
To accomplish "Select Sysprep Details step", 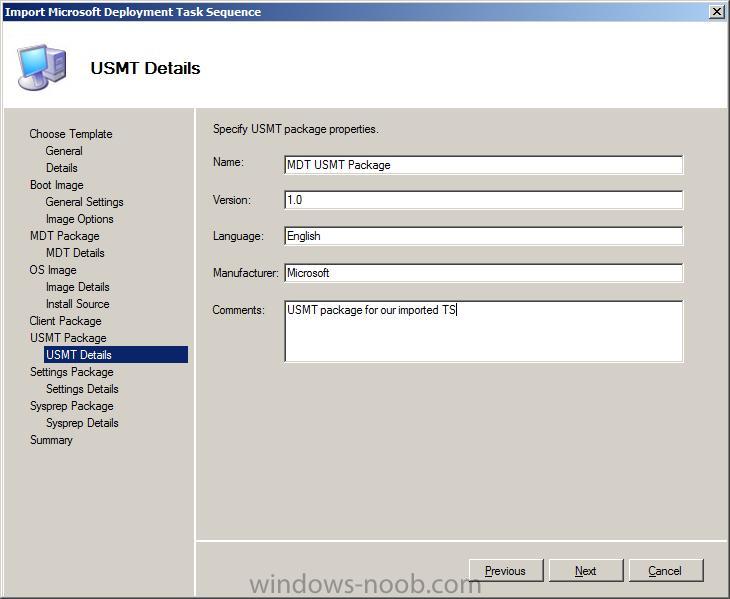I will [82, 423].
